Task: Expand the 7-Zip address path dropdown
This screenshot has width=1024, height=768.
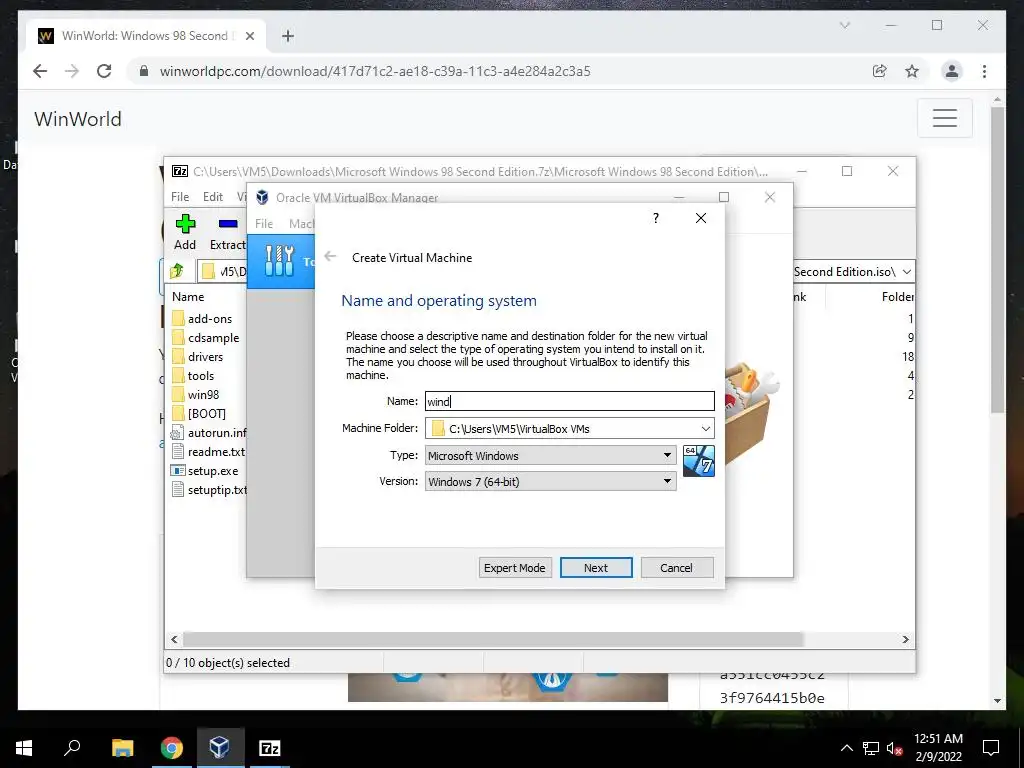Action: tap(907, 272)
